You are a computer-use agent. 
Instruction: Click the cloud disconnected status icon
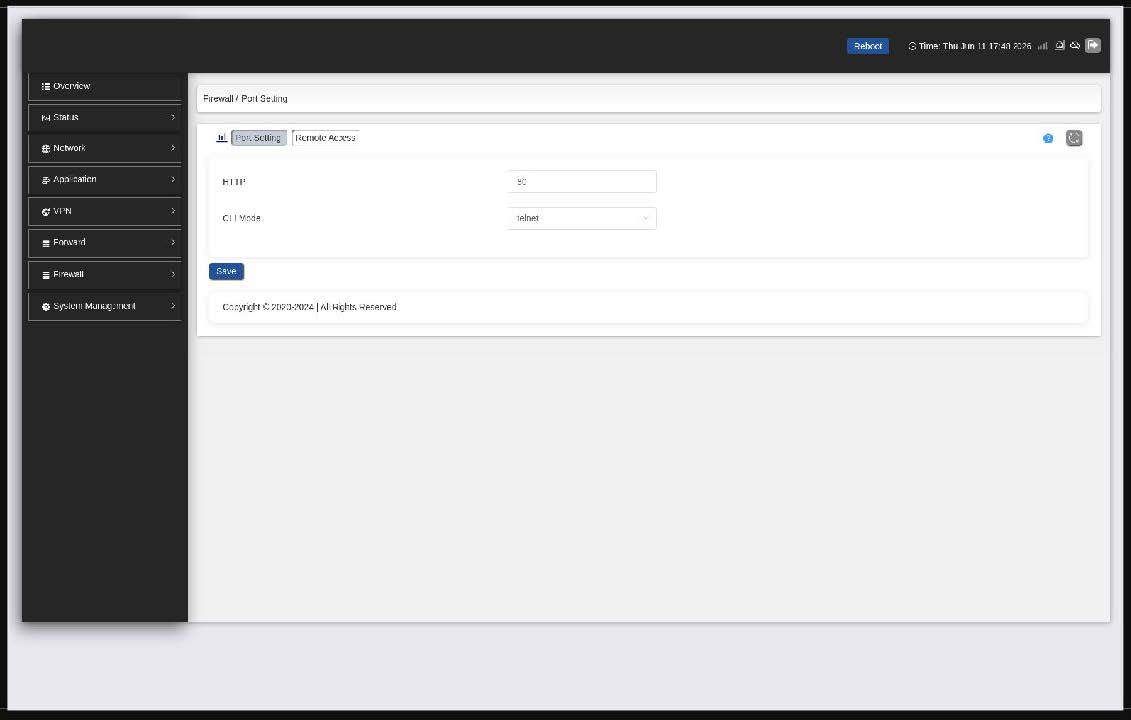[x=1075, y=45]
